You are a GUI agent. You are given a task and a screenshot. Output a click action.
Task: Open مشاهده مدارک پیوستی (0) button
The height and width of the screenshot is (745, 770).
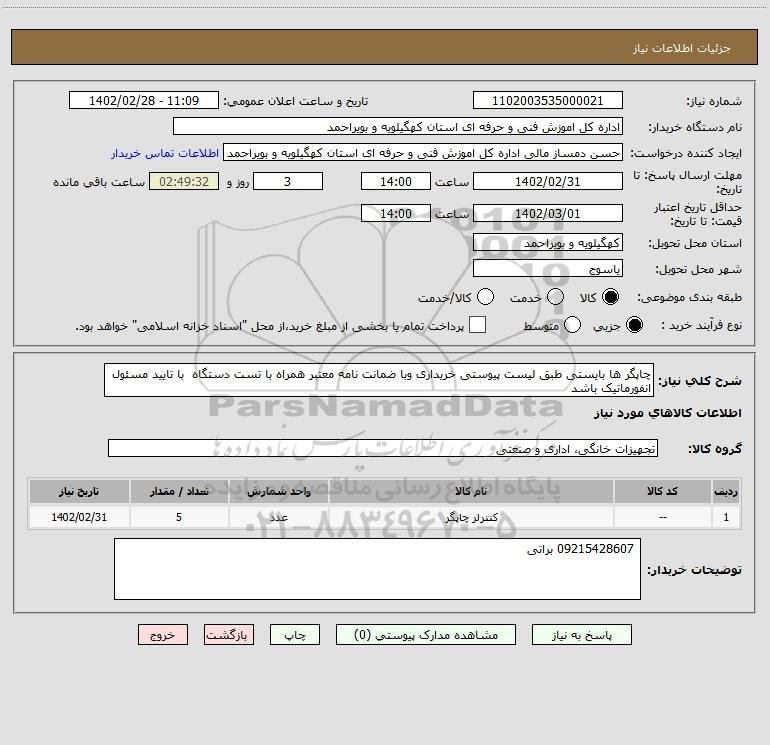tap(426, 635)
